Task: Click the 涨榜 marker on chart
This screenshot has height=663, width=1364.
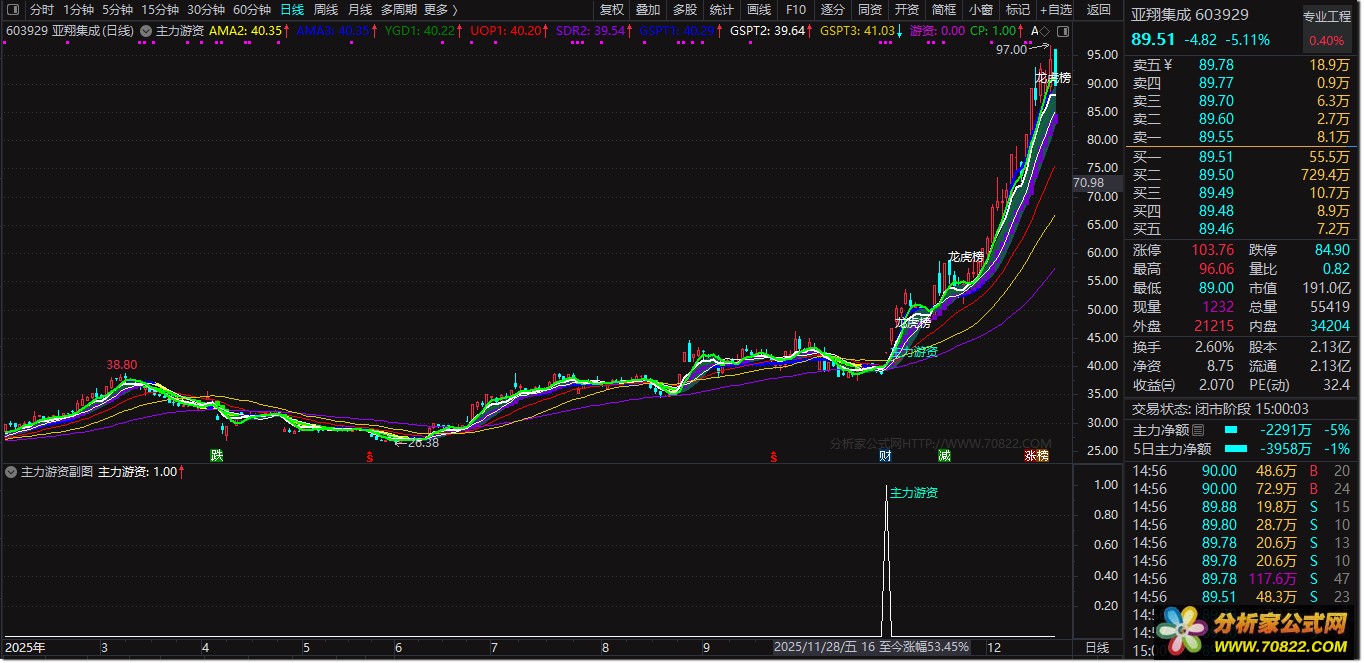Action: pyautogui.click(x=1037, y=456)
